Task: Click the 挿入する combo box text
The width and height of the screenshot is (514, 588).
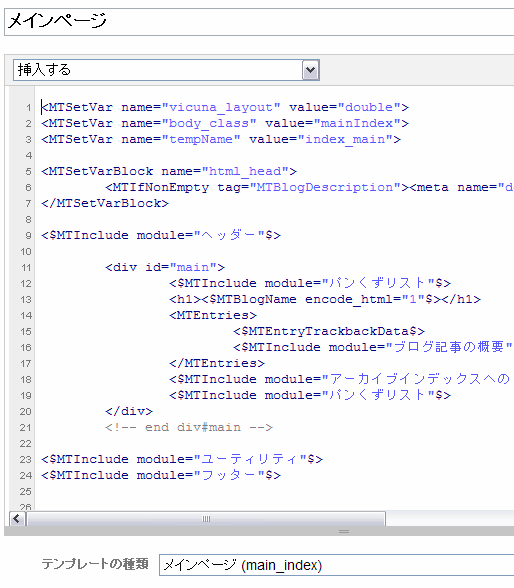Action: [x=44, y=70]
